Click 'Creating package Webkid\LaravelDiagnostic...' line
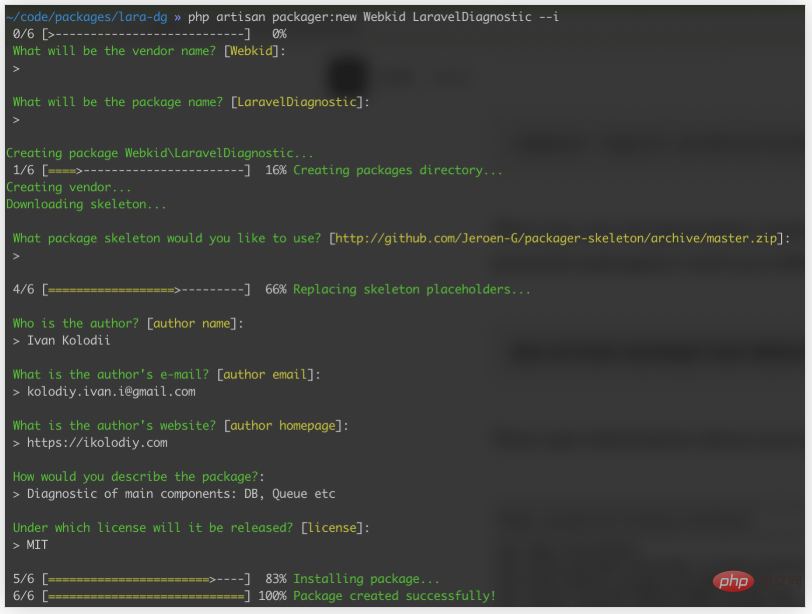 (160, 153)
